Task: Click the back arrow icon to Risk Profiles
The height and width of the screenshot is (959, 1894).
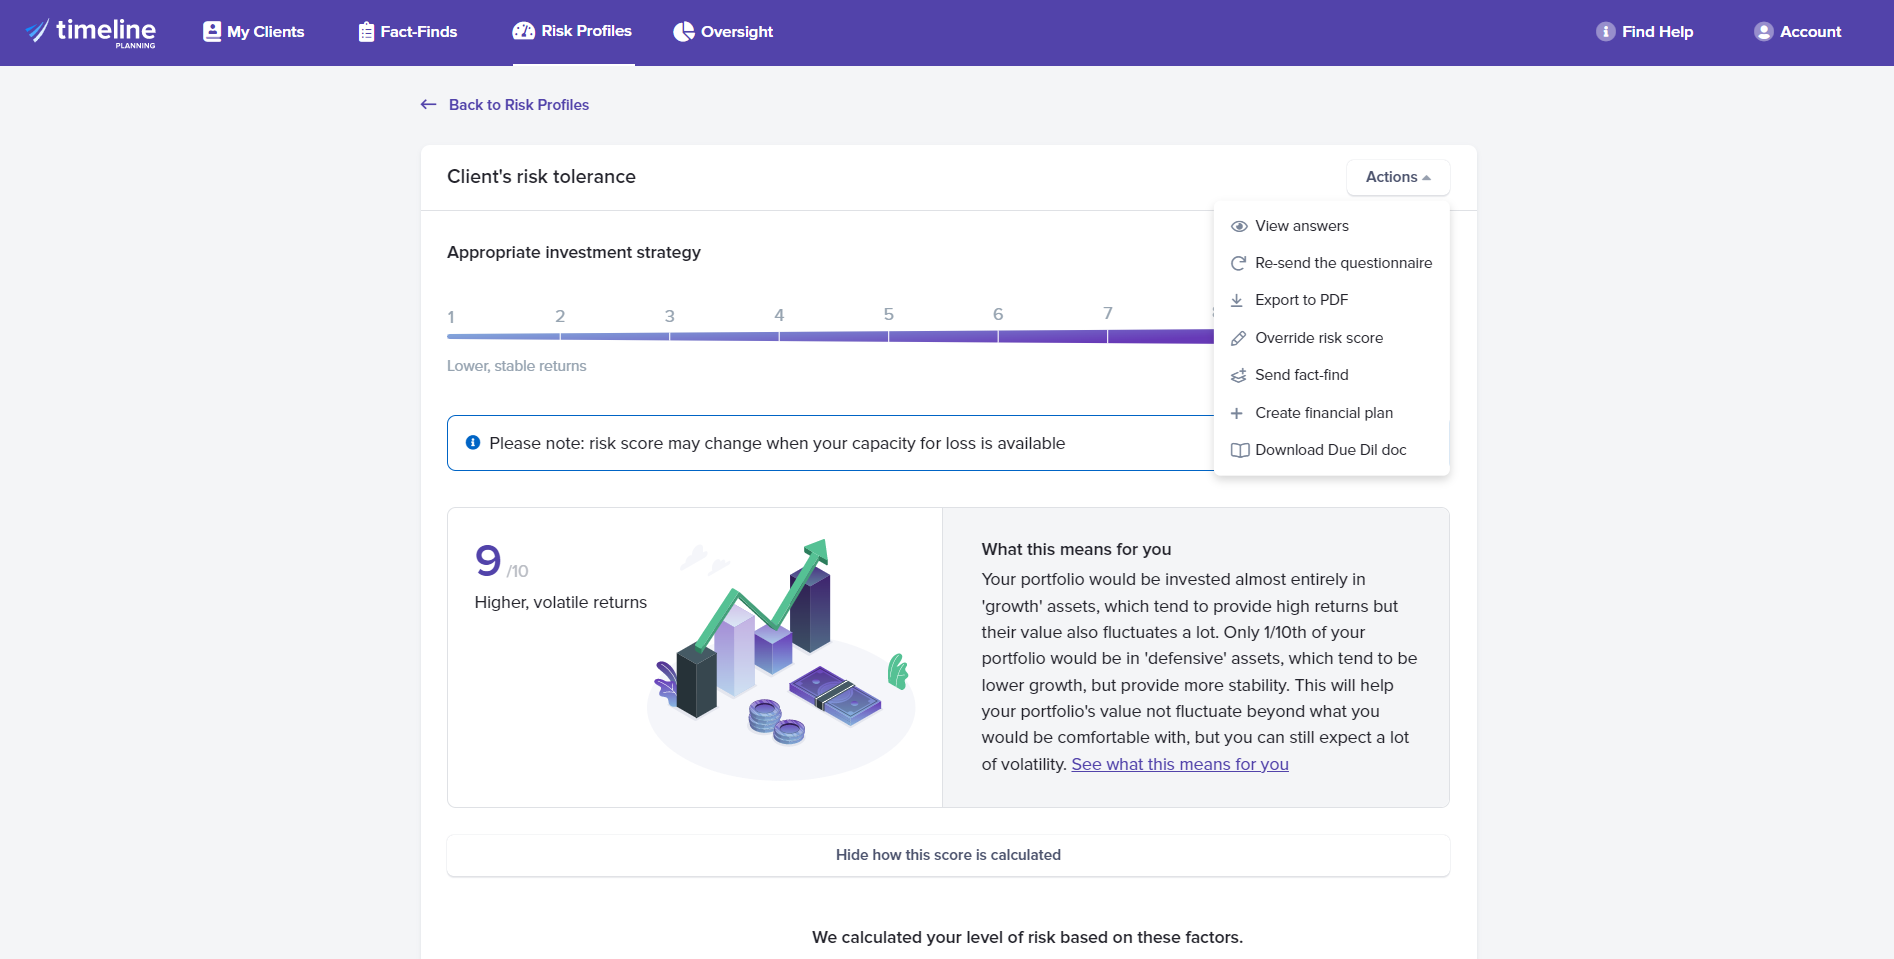Action: tap(429, 105)
